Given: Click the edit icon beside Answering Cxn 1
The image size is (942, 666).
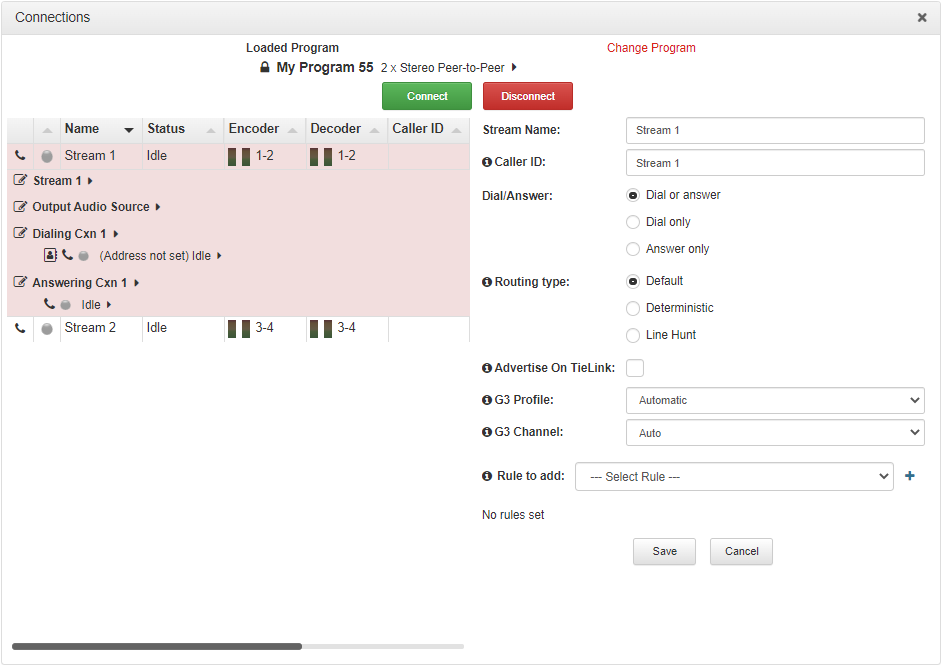Looking at the screenshot, I should (x=21, y=283).
